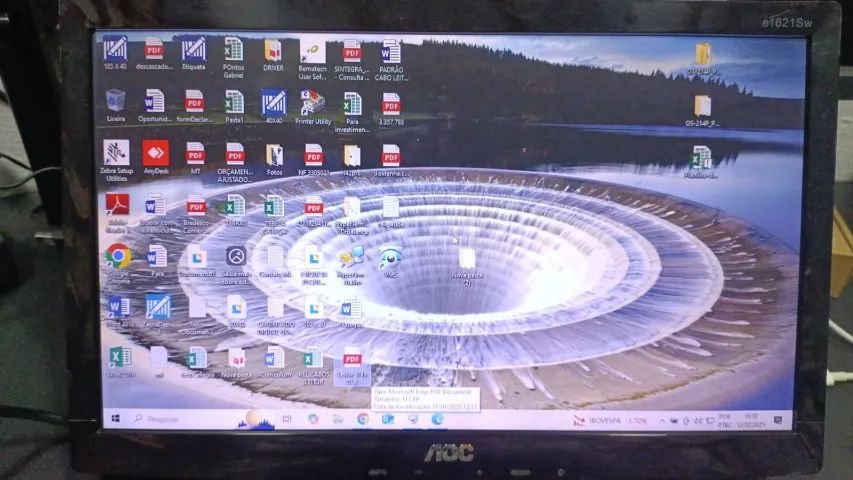Launch the Word 2016 shortcut
This screenshot has width=853, height=480.
click(118, 312)
